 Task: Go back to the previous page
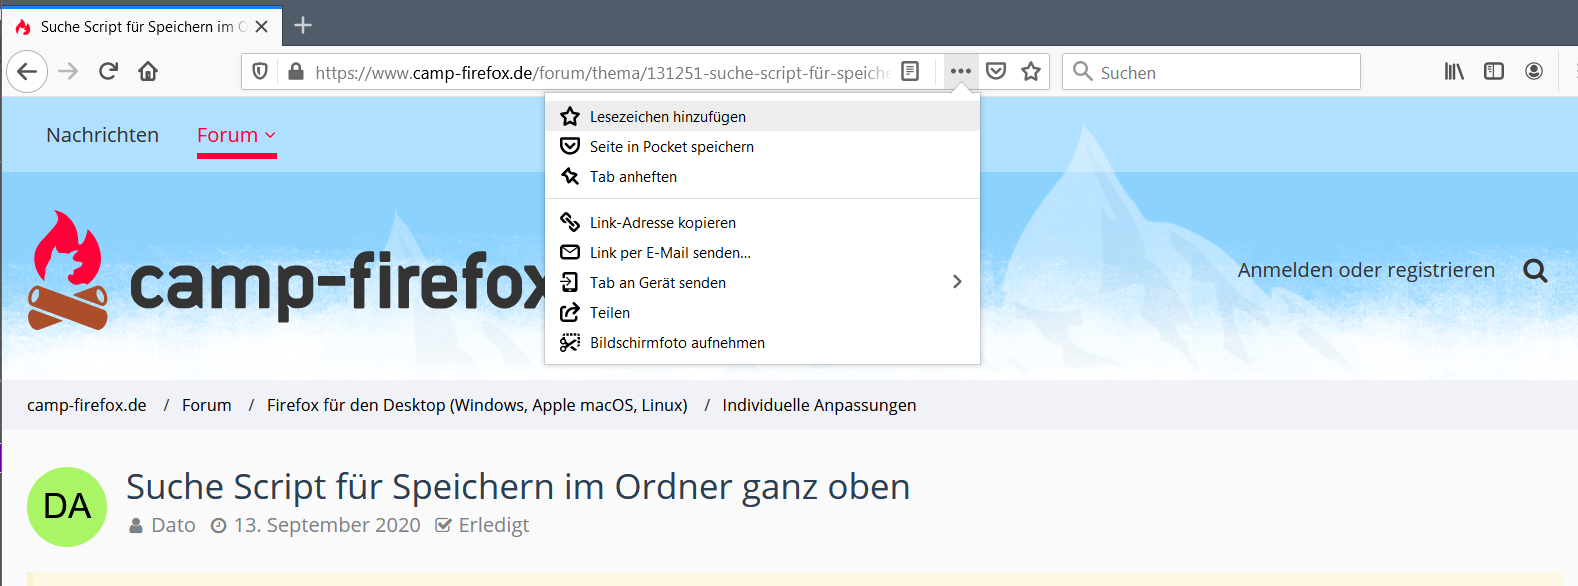click(27, 71)
